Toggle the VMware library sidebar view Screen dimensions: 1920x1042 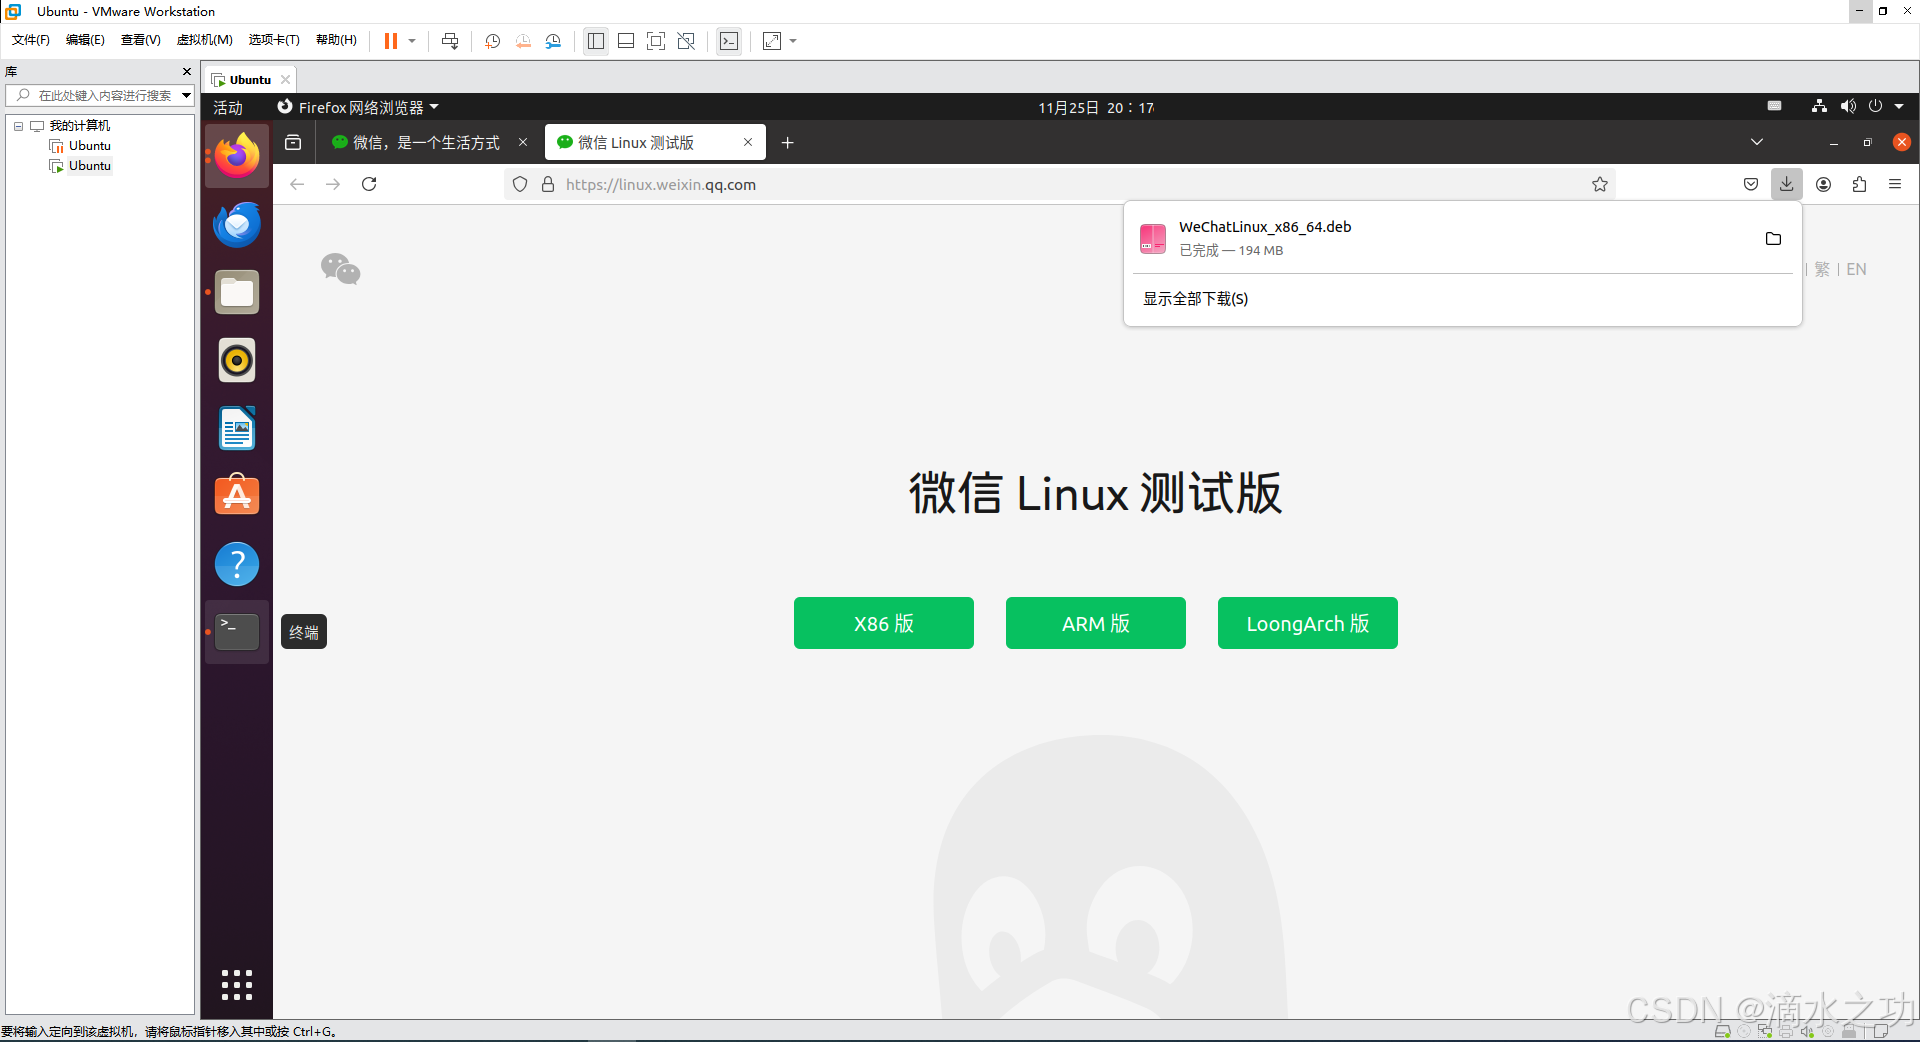[x=596, y=41]
